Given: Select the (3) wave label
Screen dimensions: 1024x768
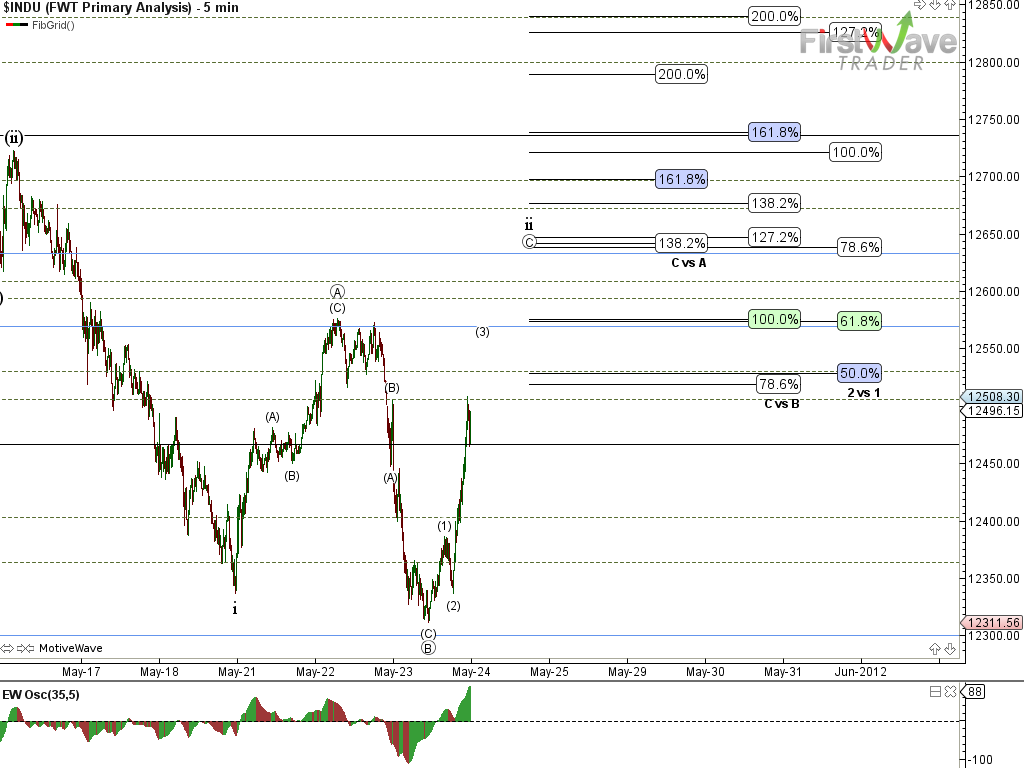Looking at the screenshot, I should tap(482, 332).
